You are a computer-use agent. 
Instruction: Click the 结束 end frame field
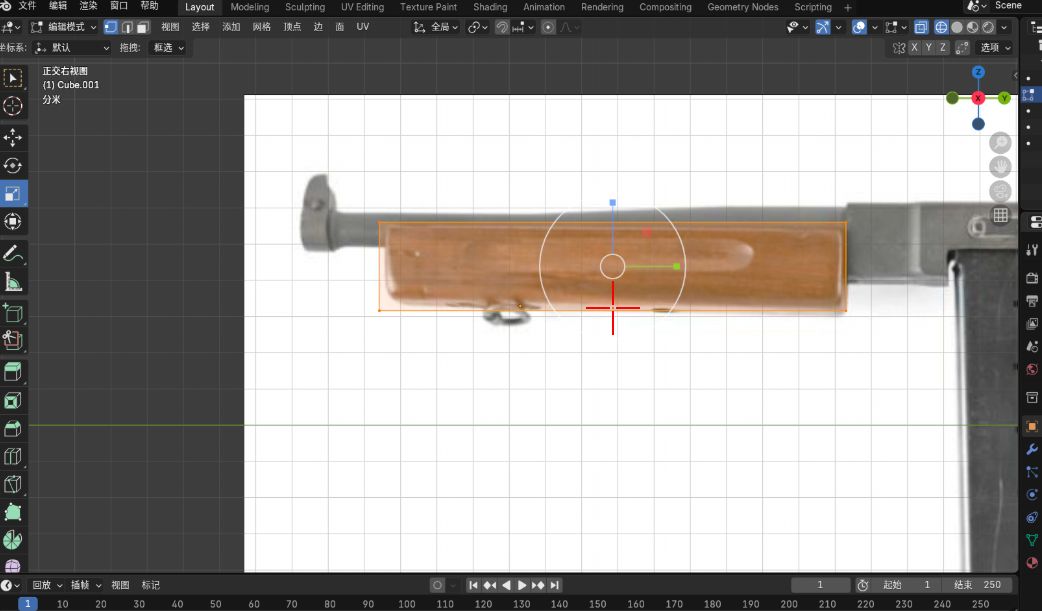[975, 585]
